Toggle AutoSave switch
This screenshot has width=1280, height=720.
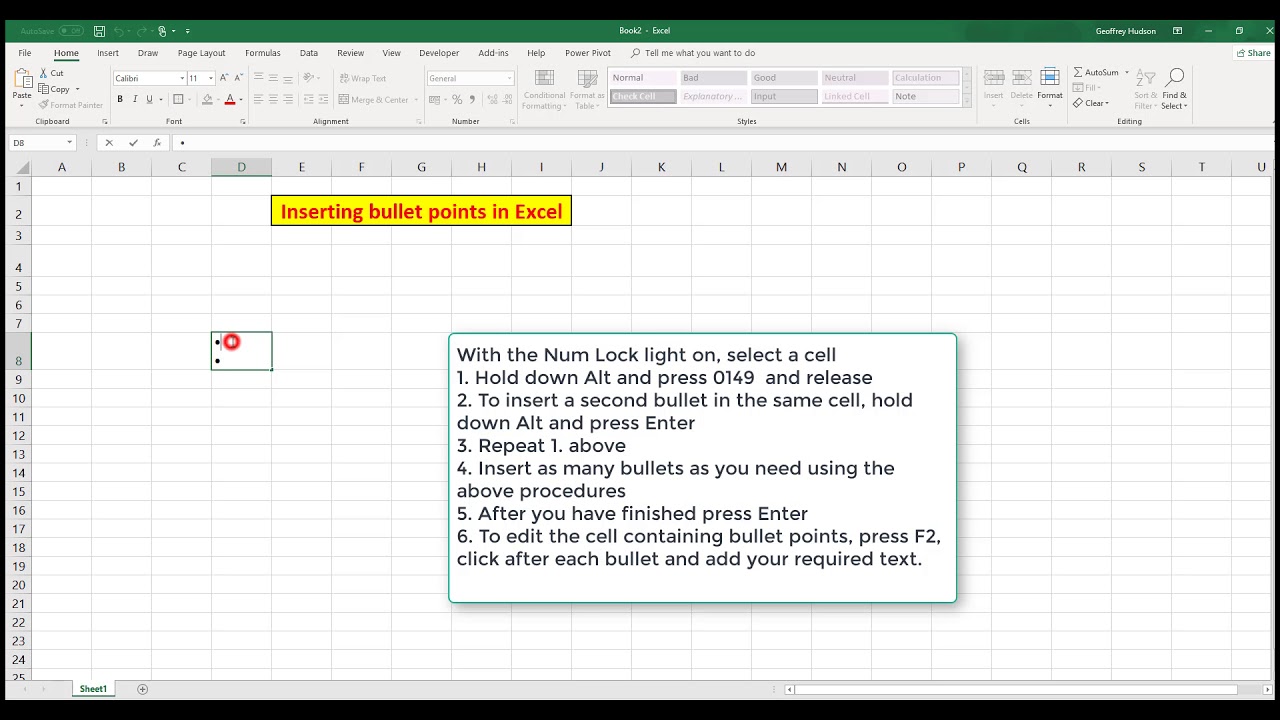click(71, 31)
